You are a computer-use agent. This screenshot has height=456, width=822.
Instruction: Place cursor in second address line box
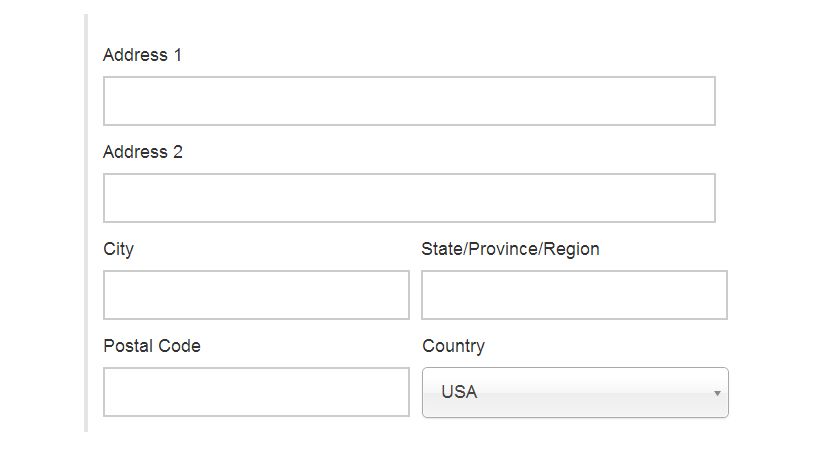coord(409,198)
